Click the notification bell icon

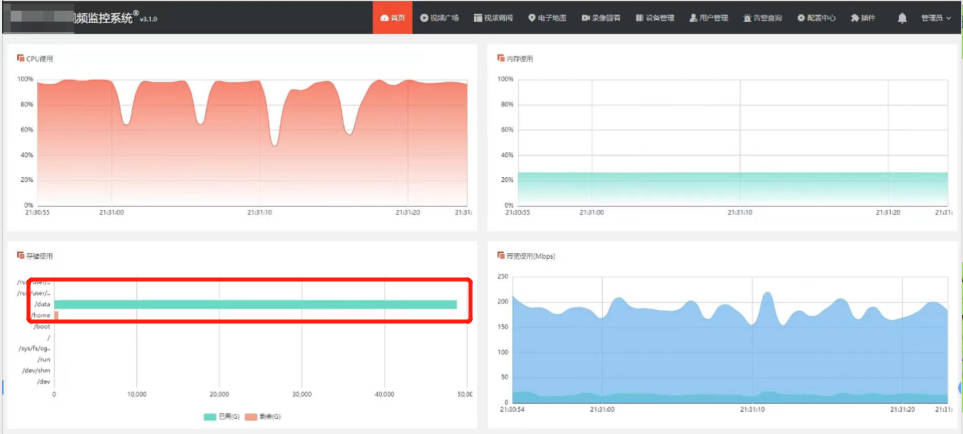[x=902, y=18]
